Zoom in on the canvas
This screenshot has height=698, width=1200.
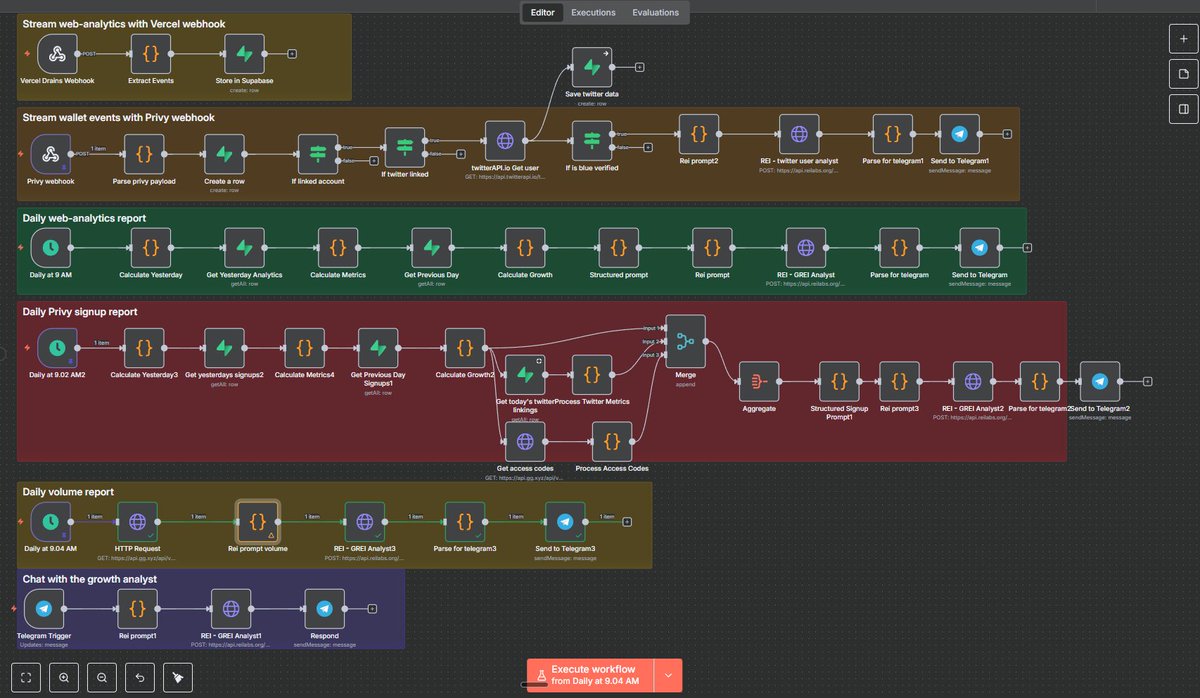click(63, 677)
